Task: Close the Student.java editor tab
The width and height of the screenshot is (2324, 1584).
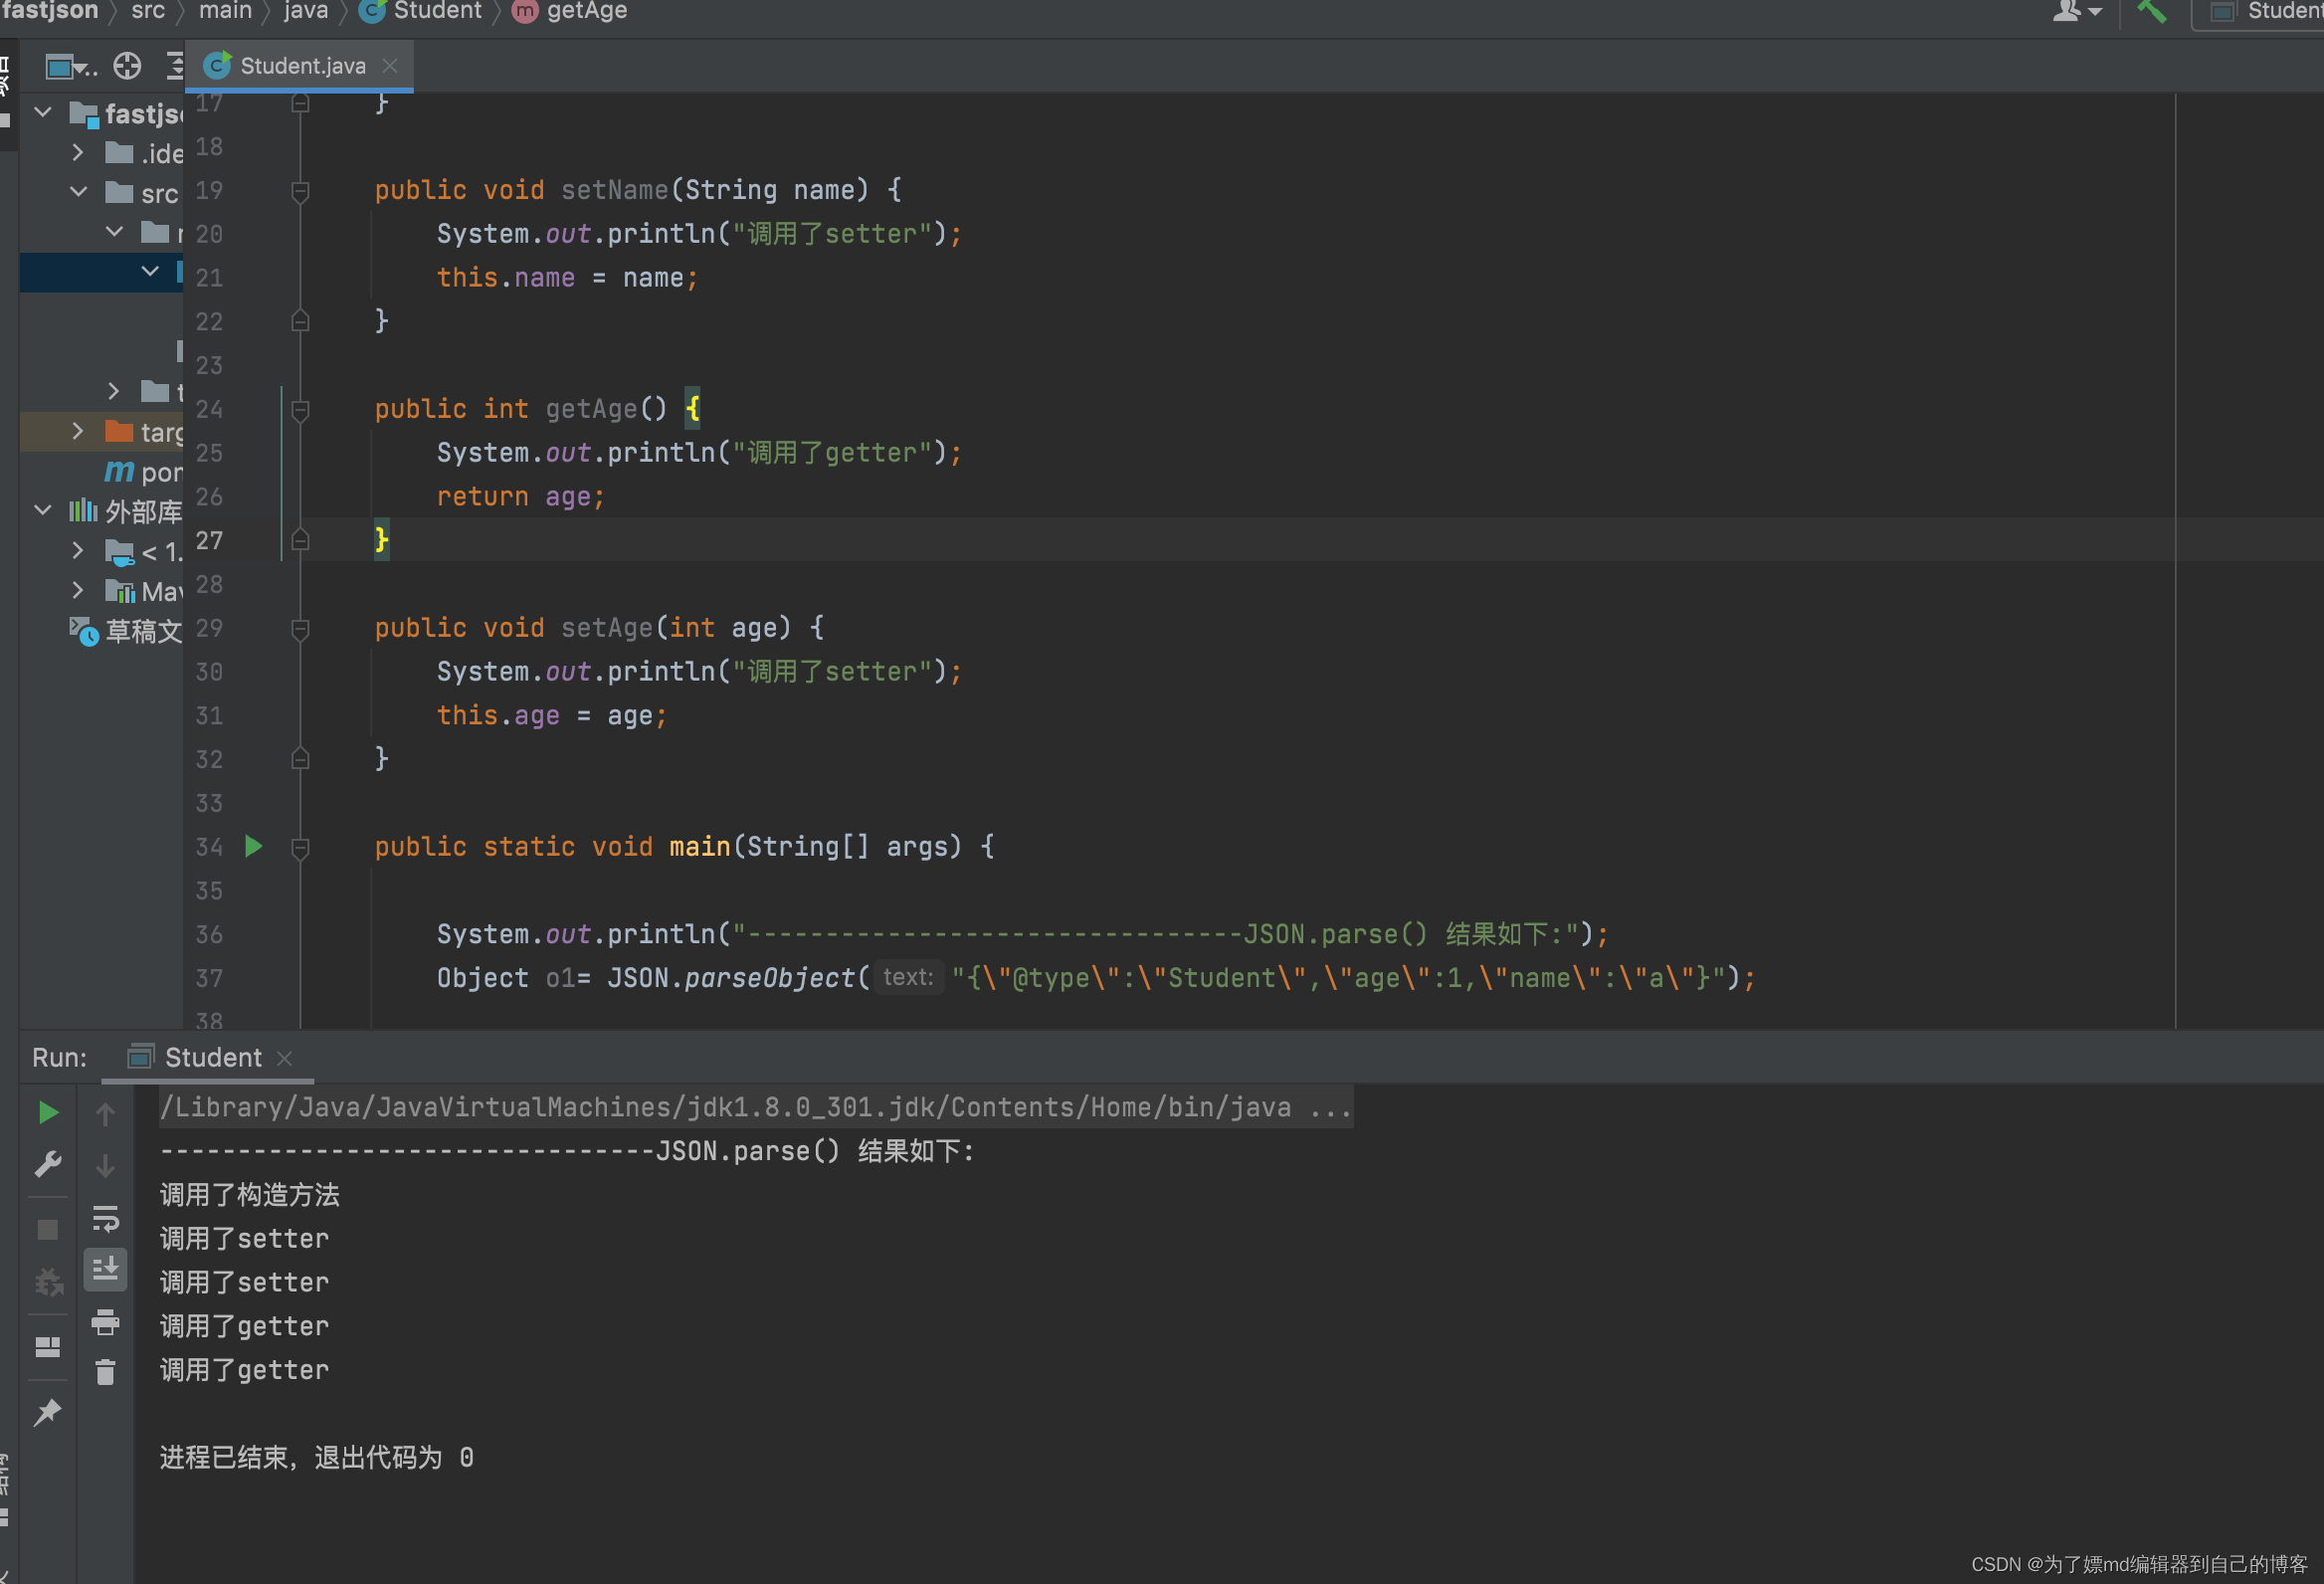Action: pyautogui.click(x=390, y=66)
